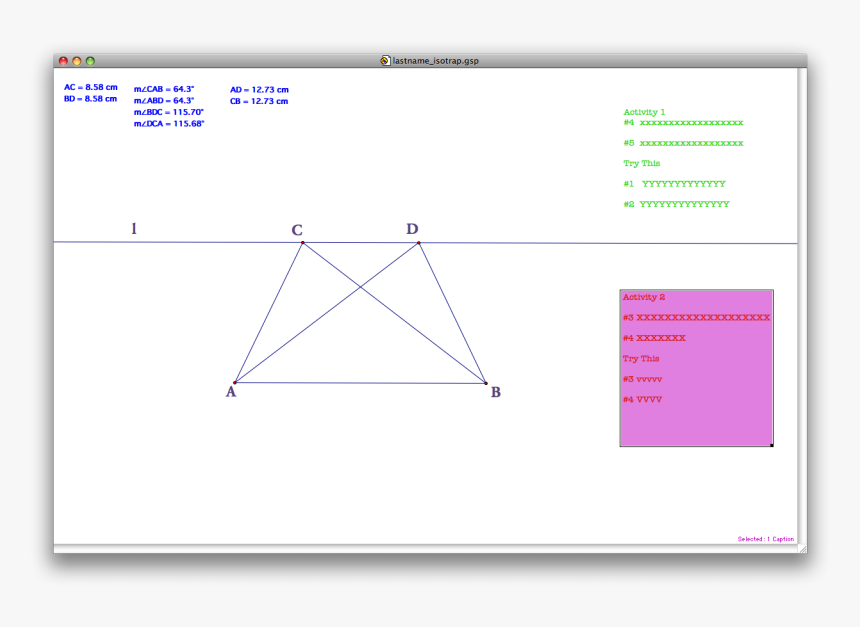Click the CB = 12.73 cm measurement

click(258, 101)
